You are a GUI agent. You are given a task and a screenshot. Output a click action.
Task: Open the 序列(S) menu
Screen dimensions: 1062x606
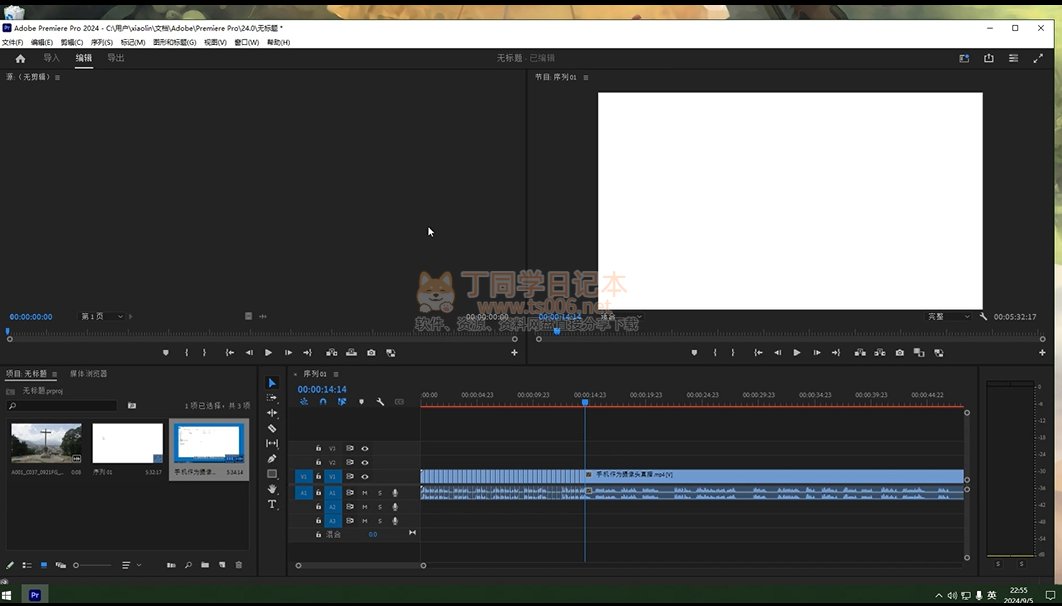[x=101, y=43]
